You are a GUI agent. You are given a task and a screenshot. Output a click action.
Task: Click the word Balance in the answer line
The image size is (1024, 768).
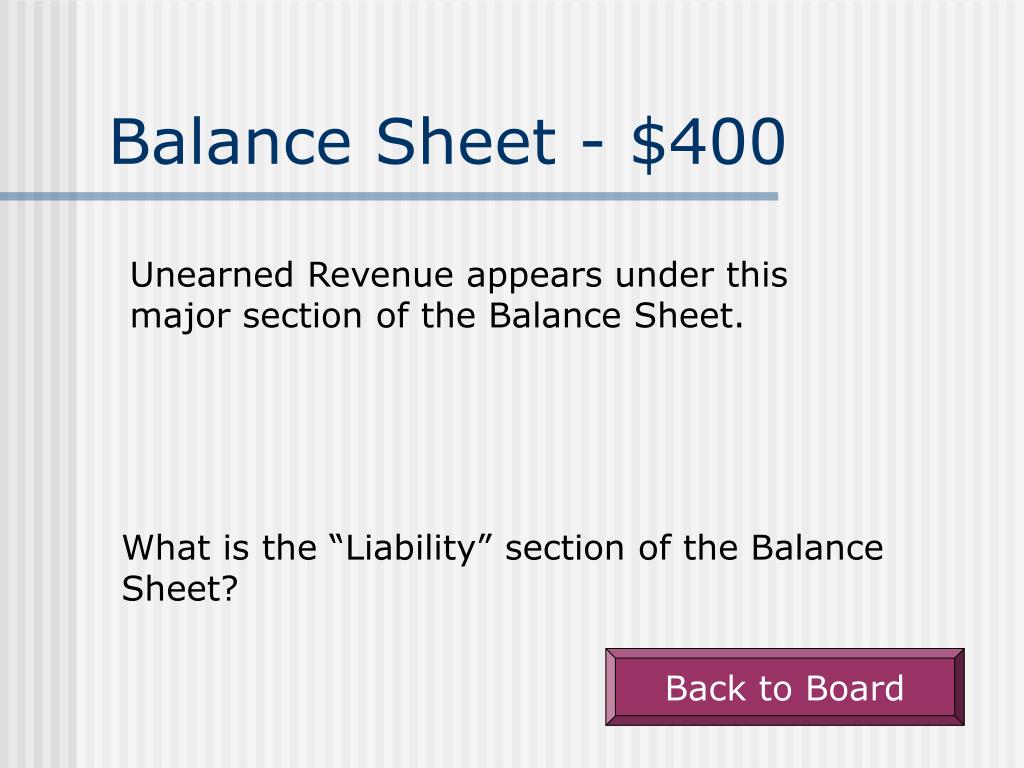point(817,549)
